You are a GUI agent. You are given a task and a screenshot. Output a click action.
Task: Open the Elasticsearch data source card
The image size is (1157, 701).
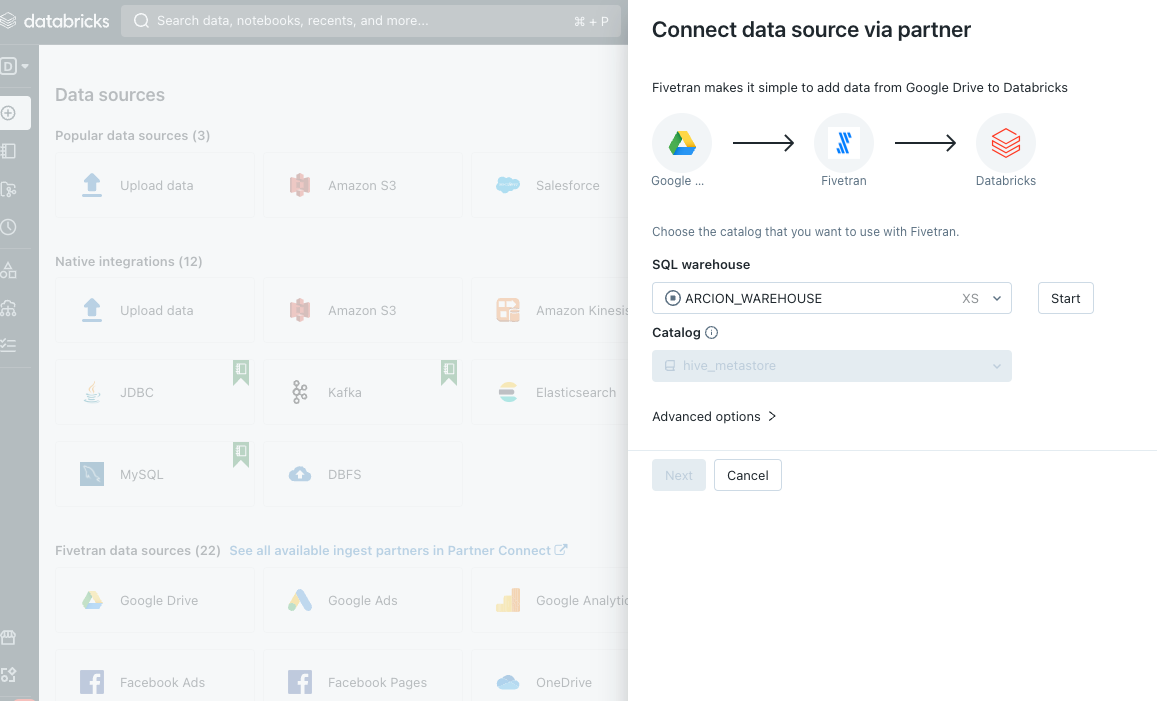[550, 393]
